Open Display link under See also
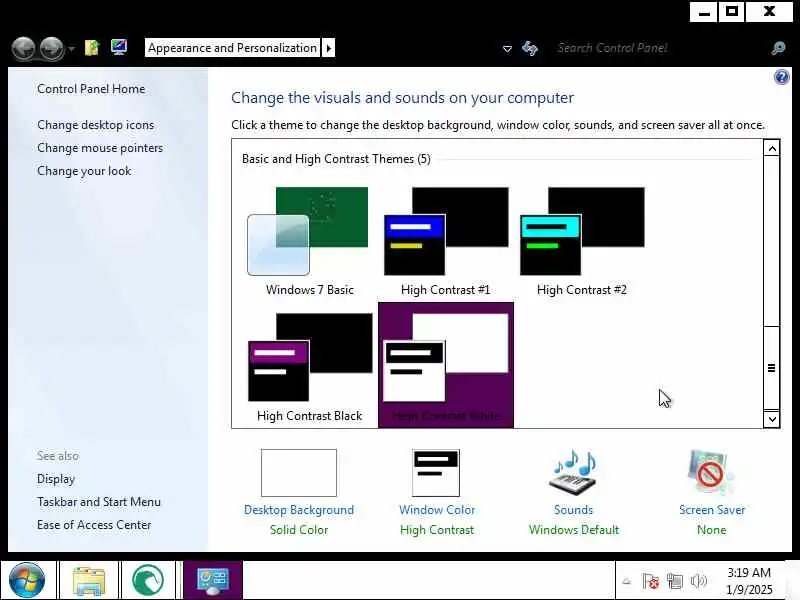This screenshot has width=800, height=600. pos(56,479)
